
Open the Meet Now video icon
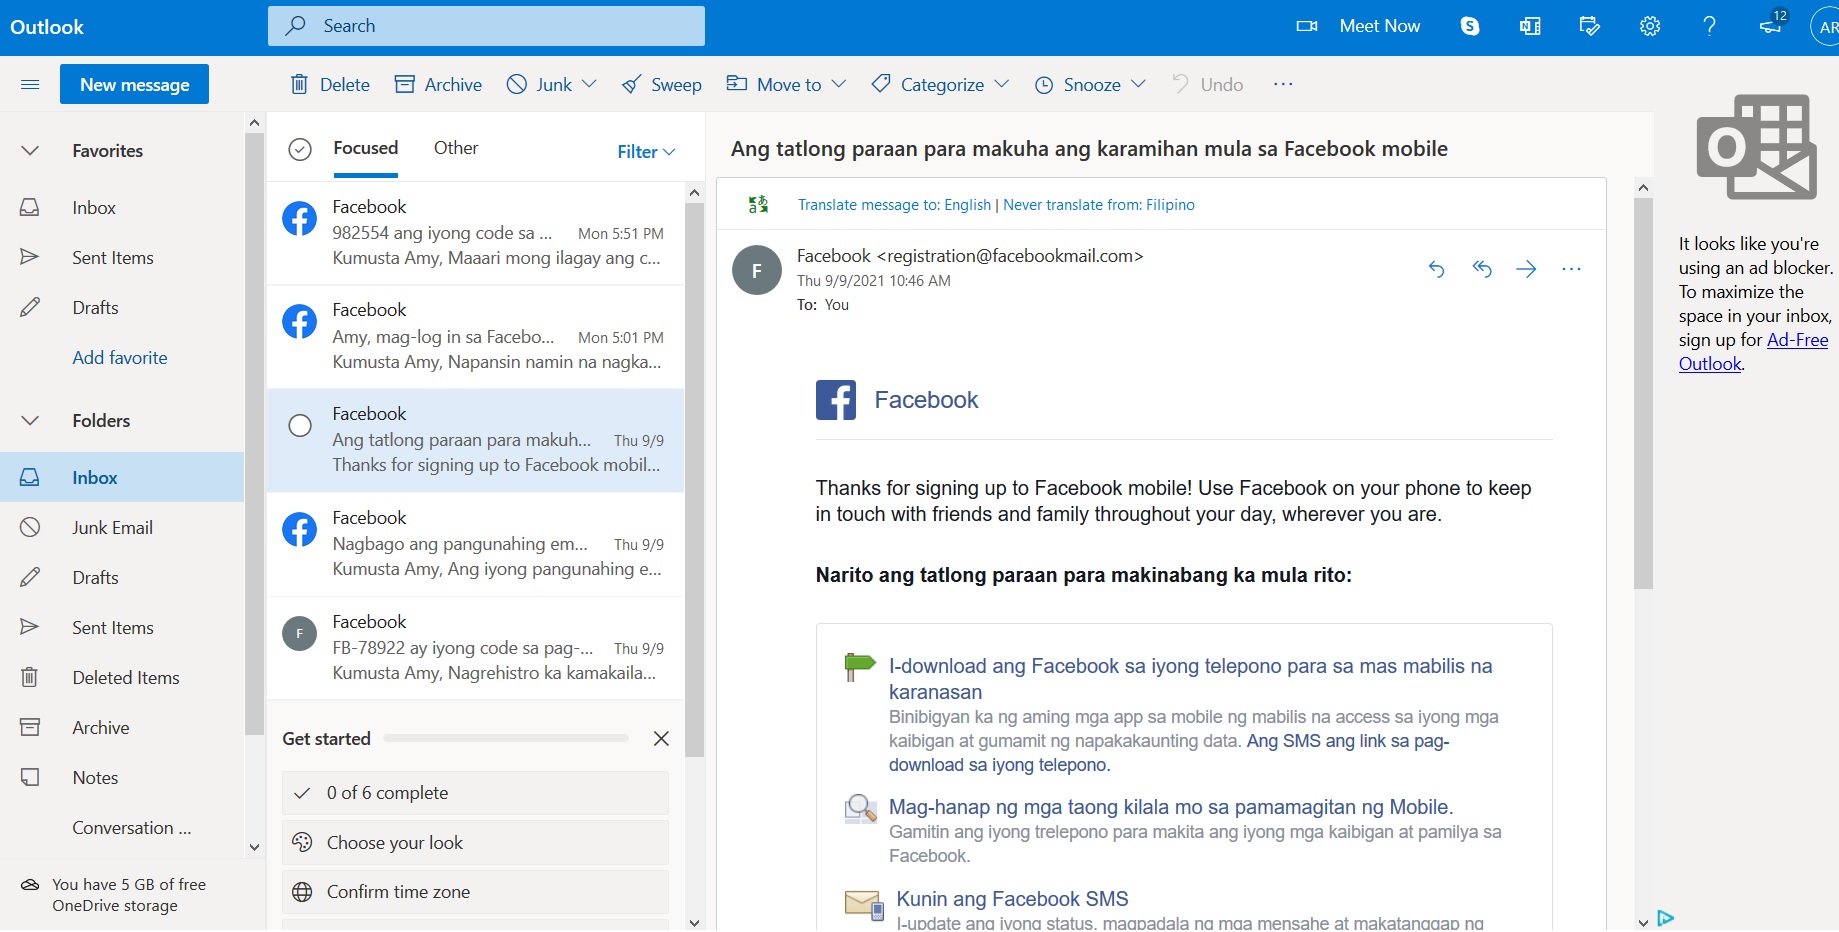1307,27
